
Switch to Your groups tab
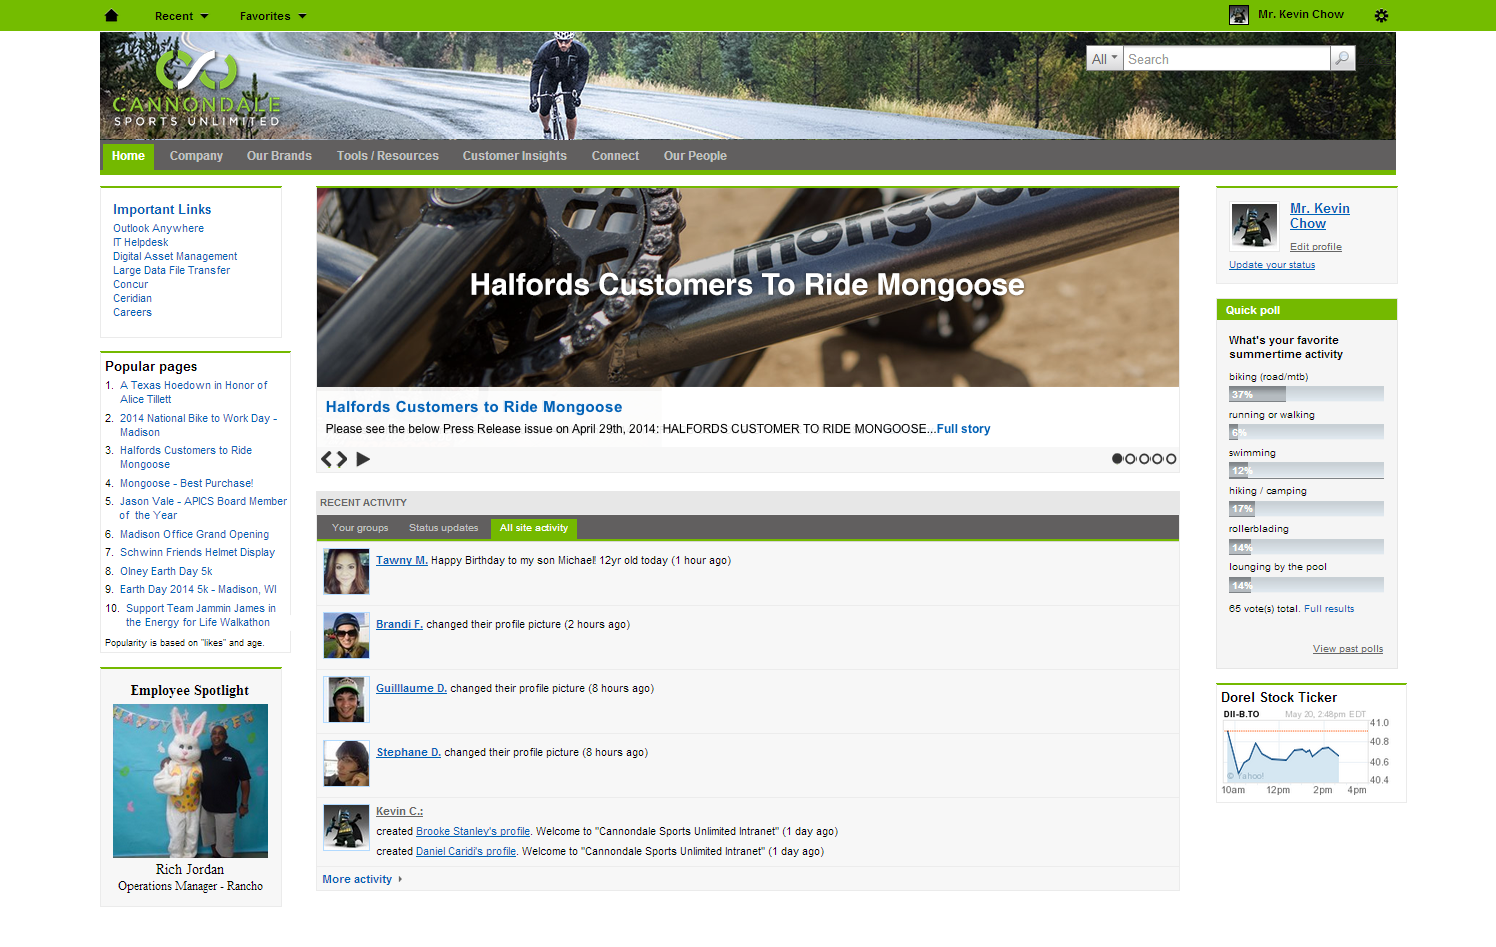pos(360,528)
